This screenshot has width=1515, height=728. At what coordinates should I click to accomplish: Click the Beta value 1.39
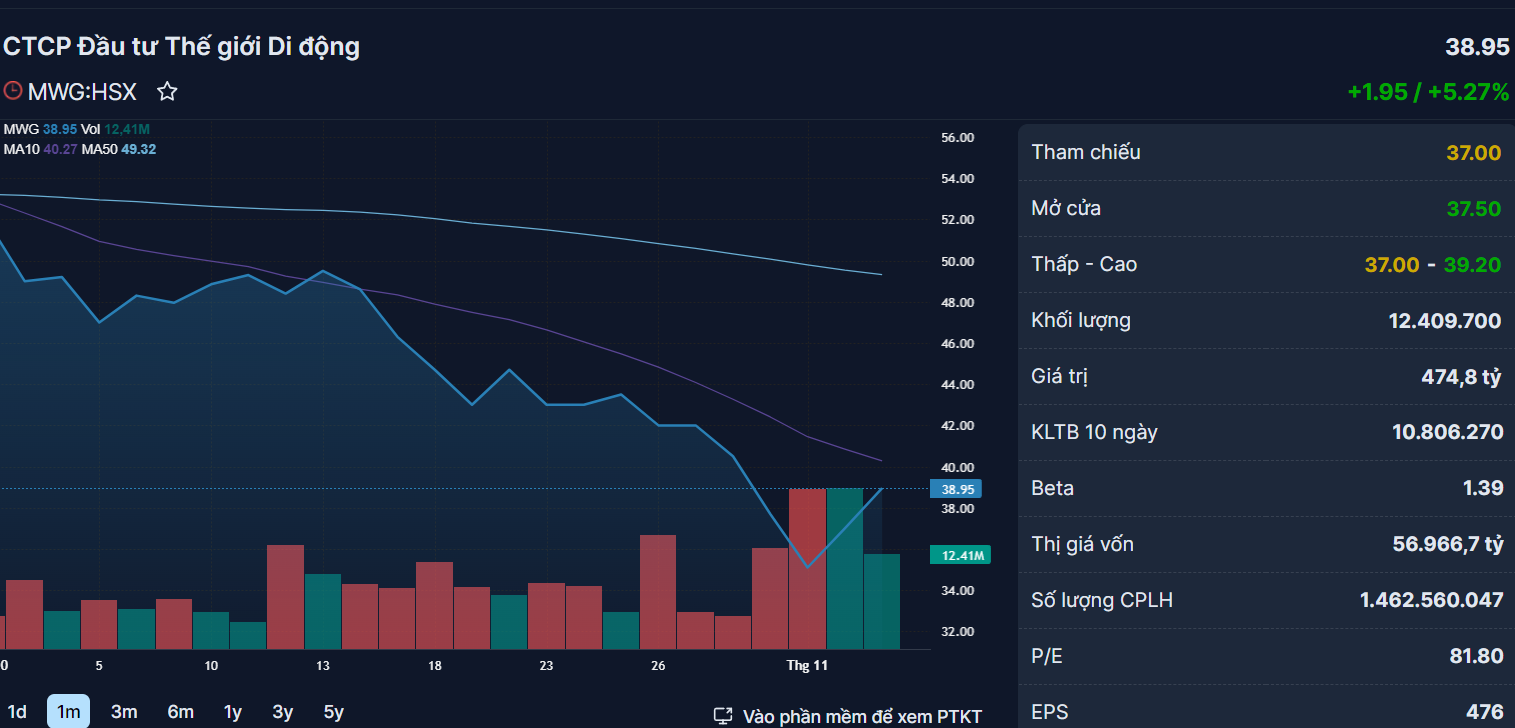1483,489
